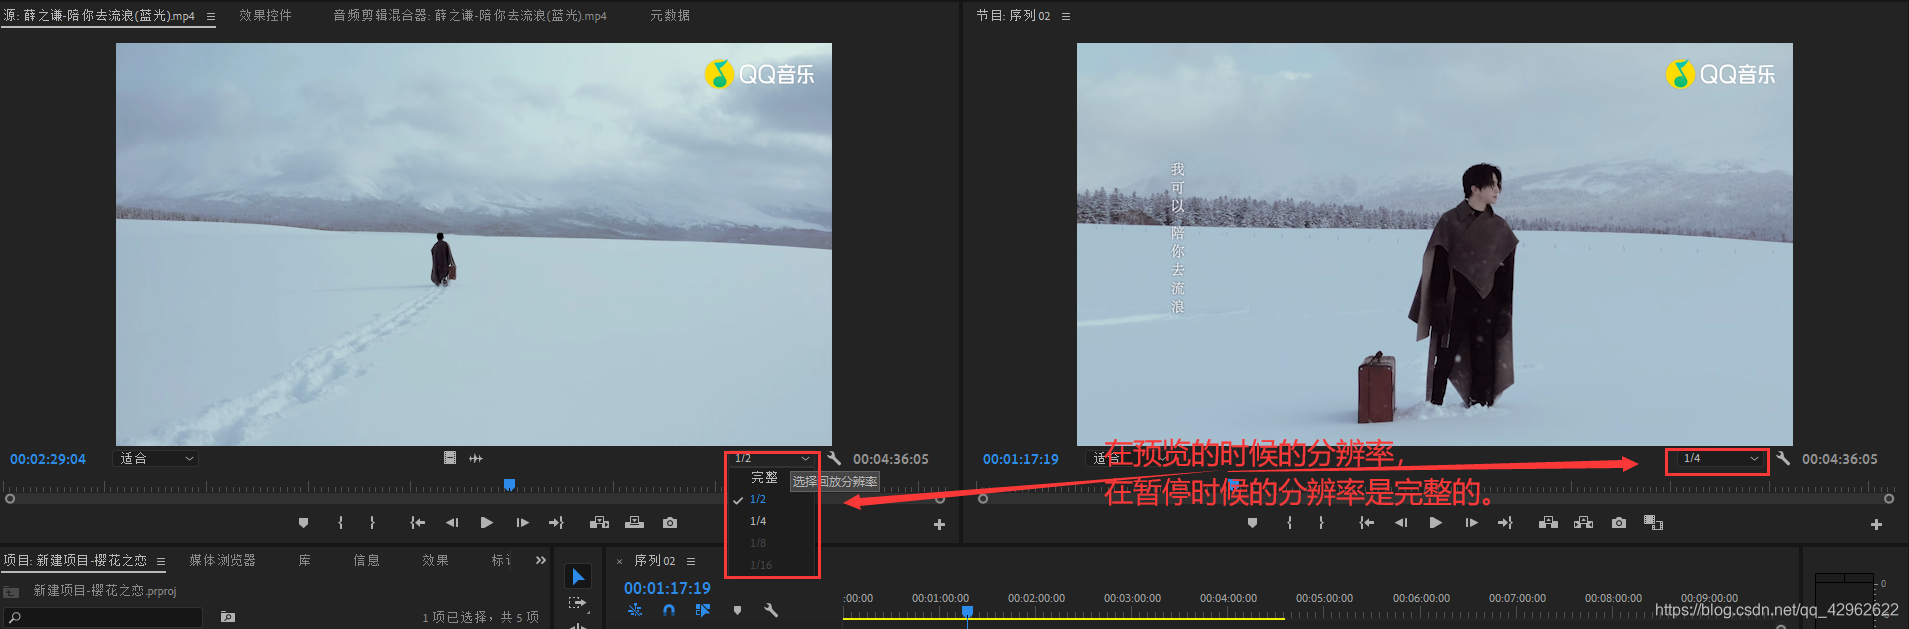Show hidden panel tabs double chevron
The image size is (1909, 629).
(541, 560)
